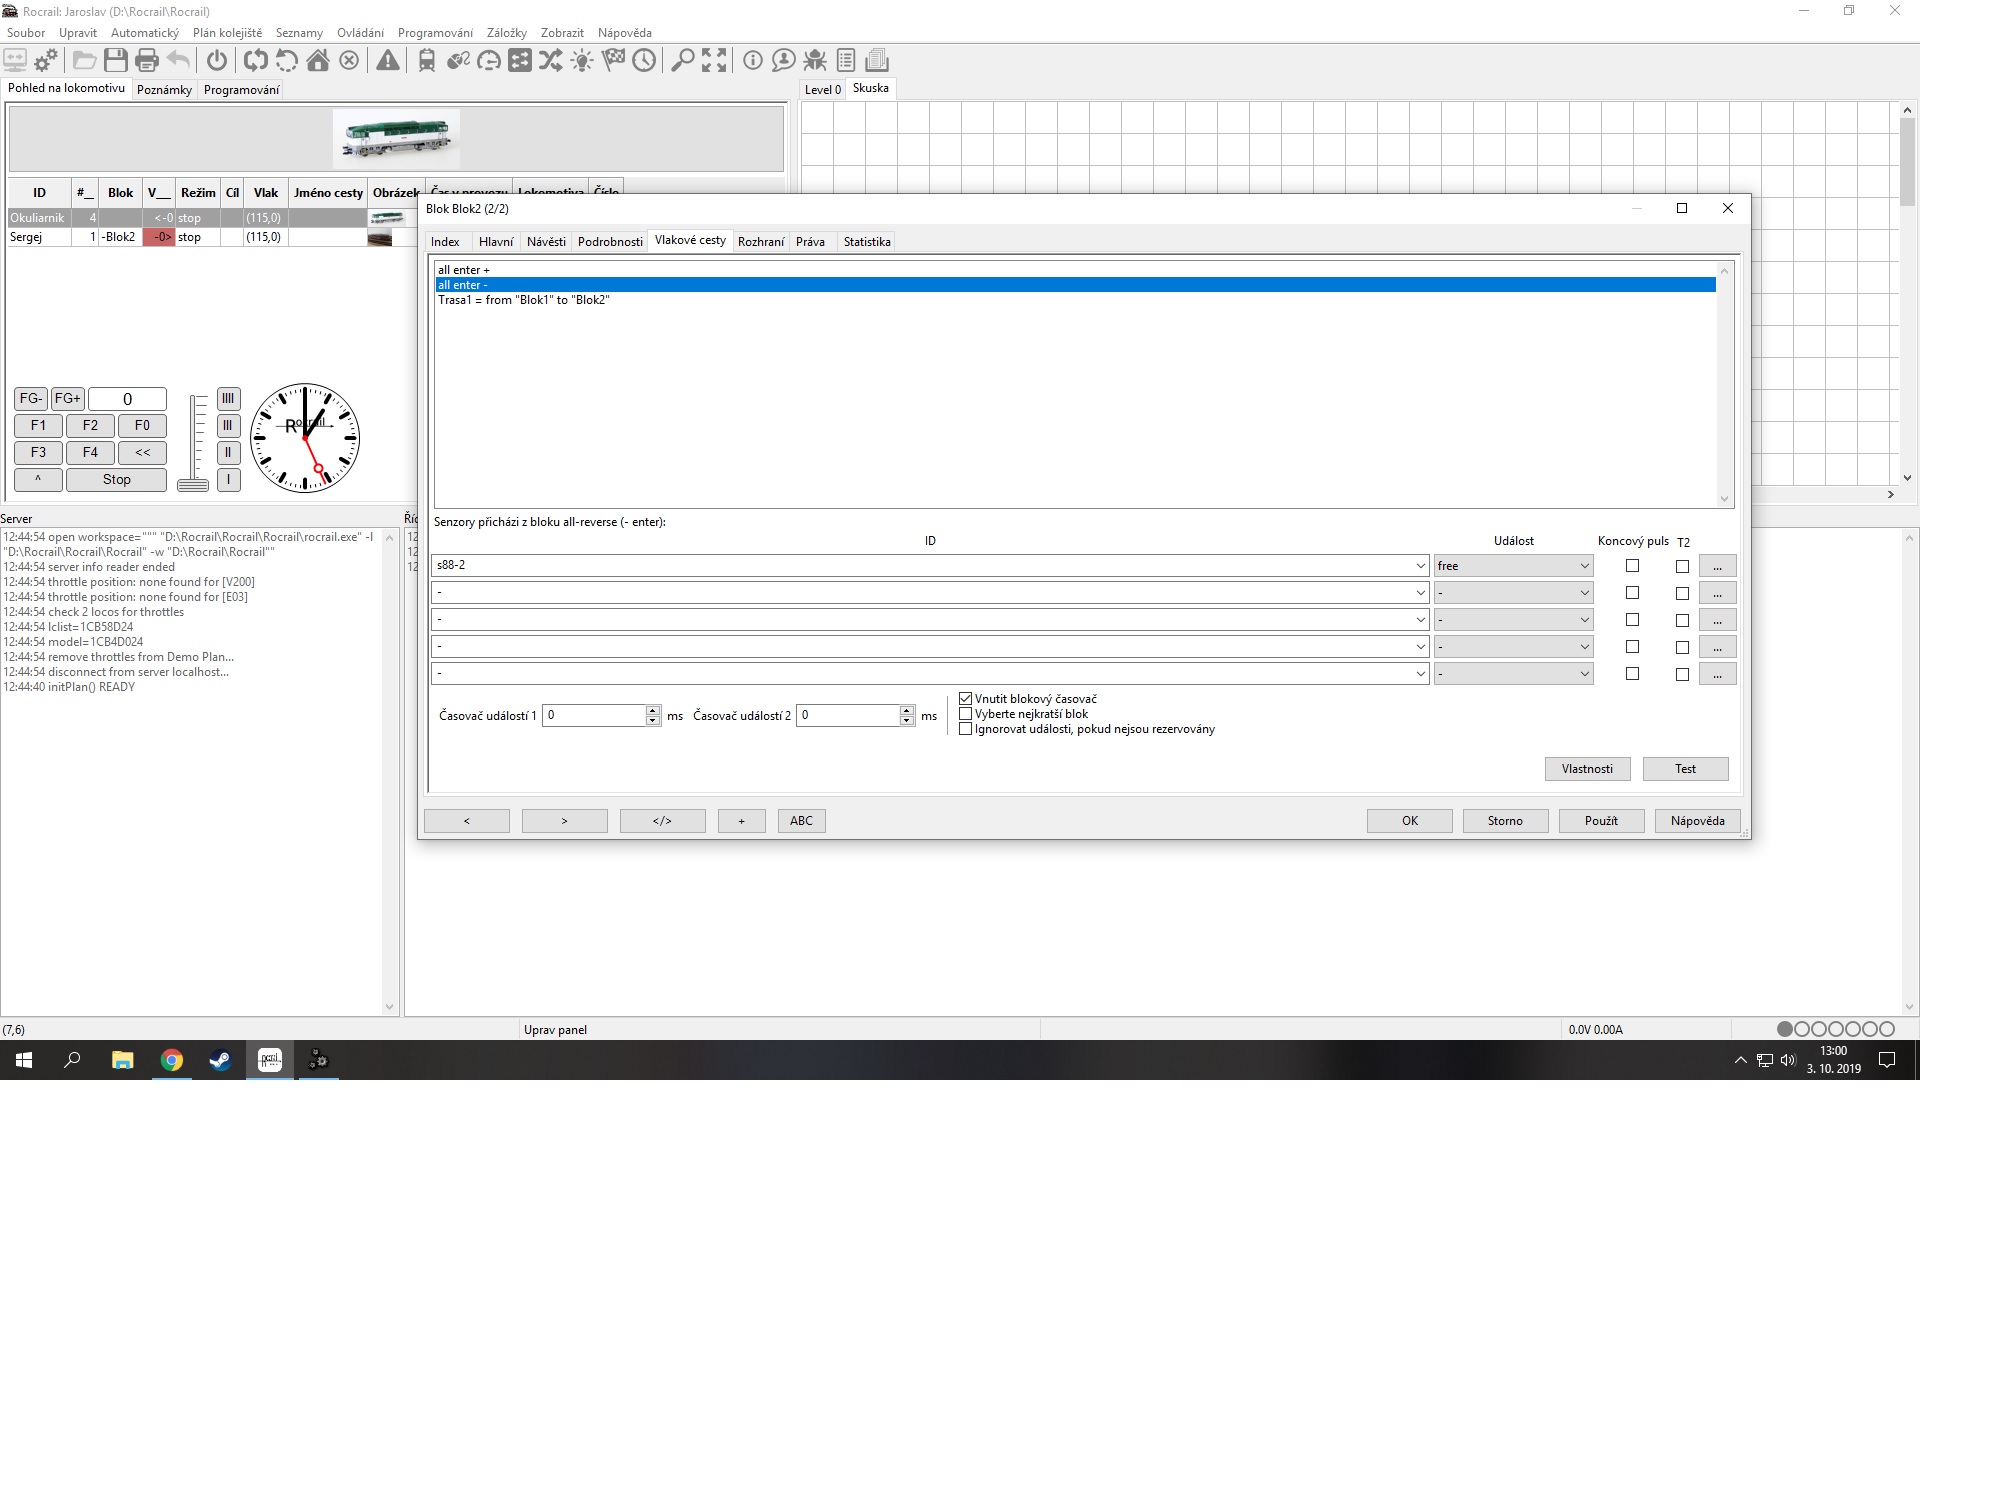Enable Vyberte nejkratší blok checkbox
The width and height of the screenshot is (2000, 1500).
966,714
